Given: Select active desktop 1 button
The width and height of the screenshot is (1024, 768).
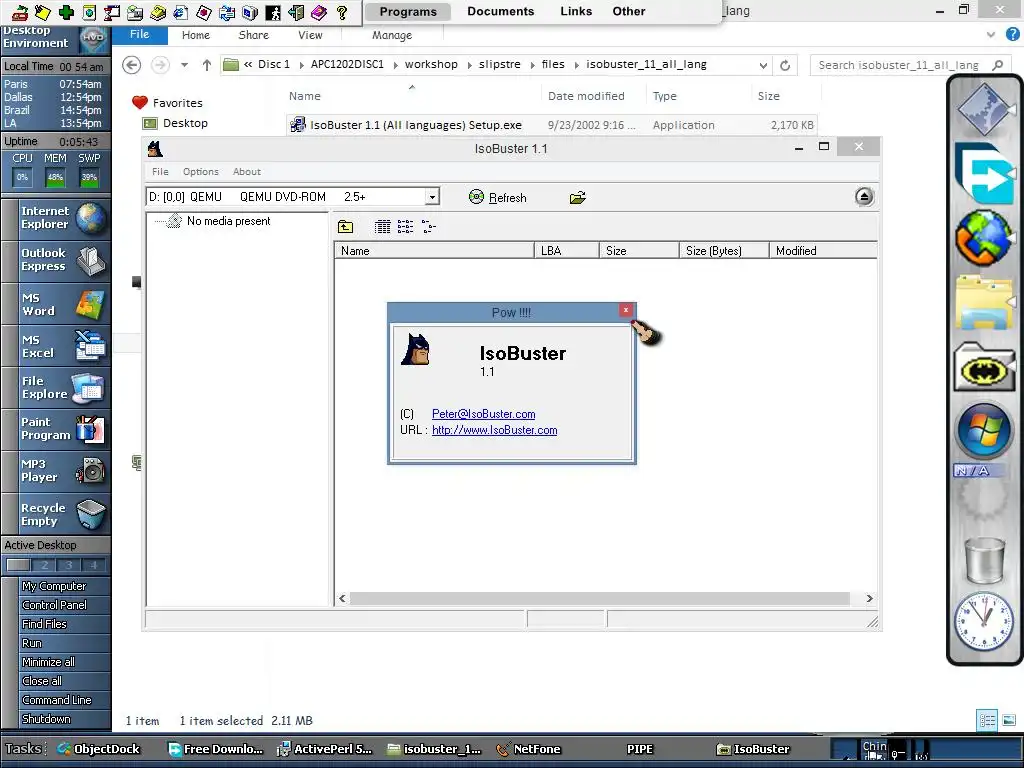Looking at the screenshot, I should coord(18,565).
